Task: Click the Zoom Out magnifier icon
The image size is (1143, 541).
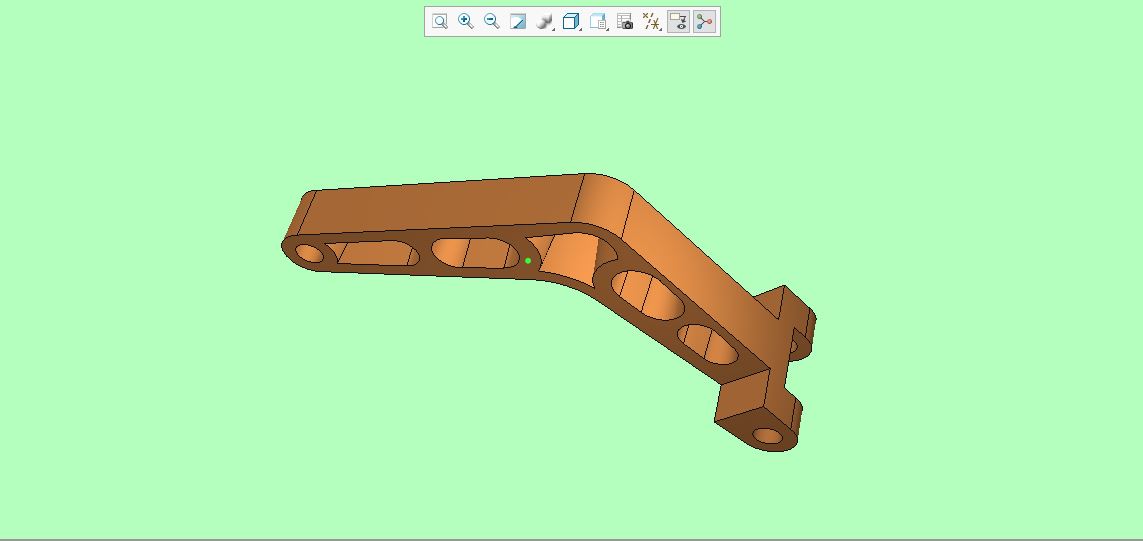Action: 492,21
